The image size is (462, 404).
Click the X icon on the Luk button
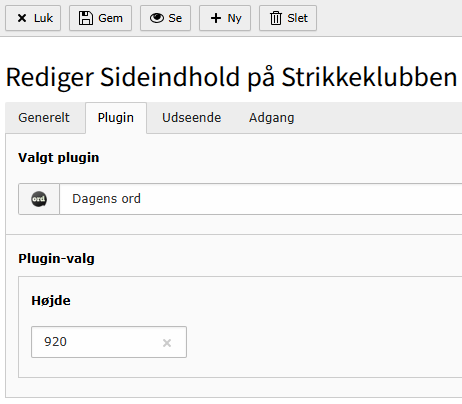pos(22,18)
